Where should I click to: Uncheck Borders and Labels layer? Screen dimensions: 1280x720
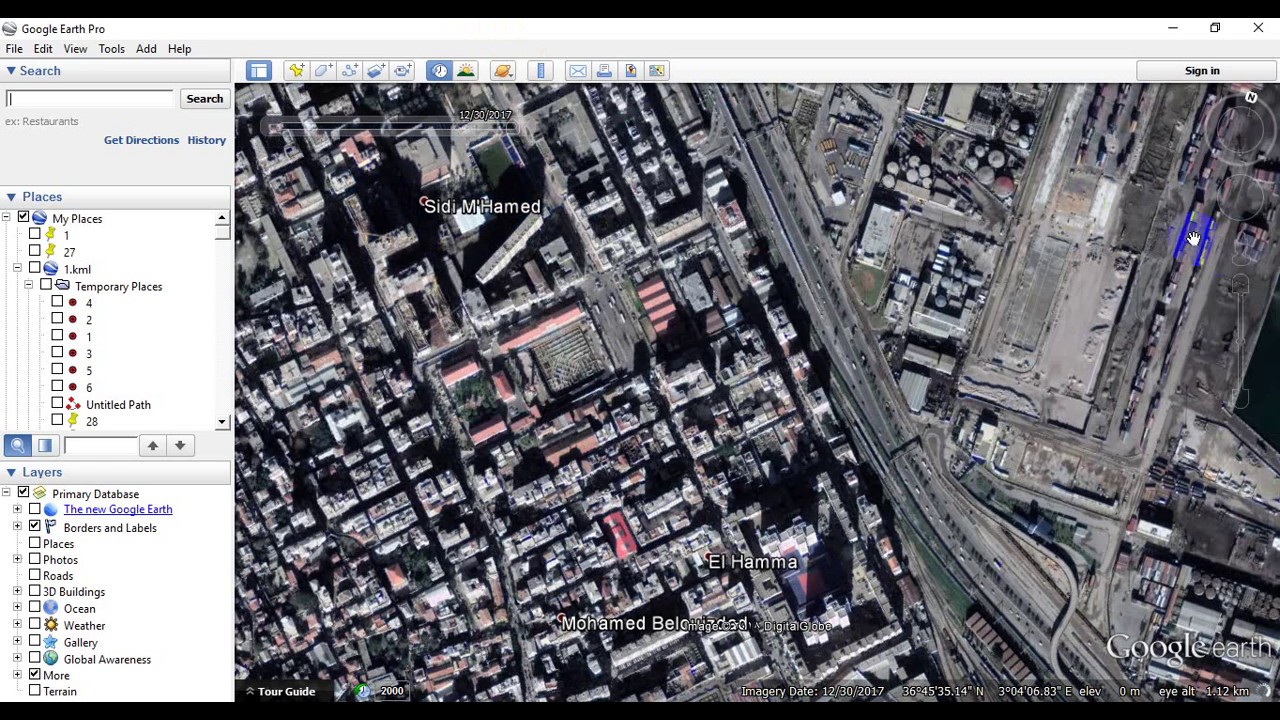[35, 526]
